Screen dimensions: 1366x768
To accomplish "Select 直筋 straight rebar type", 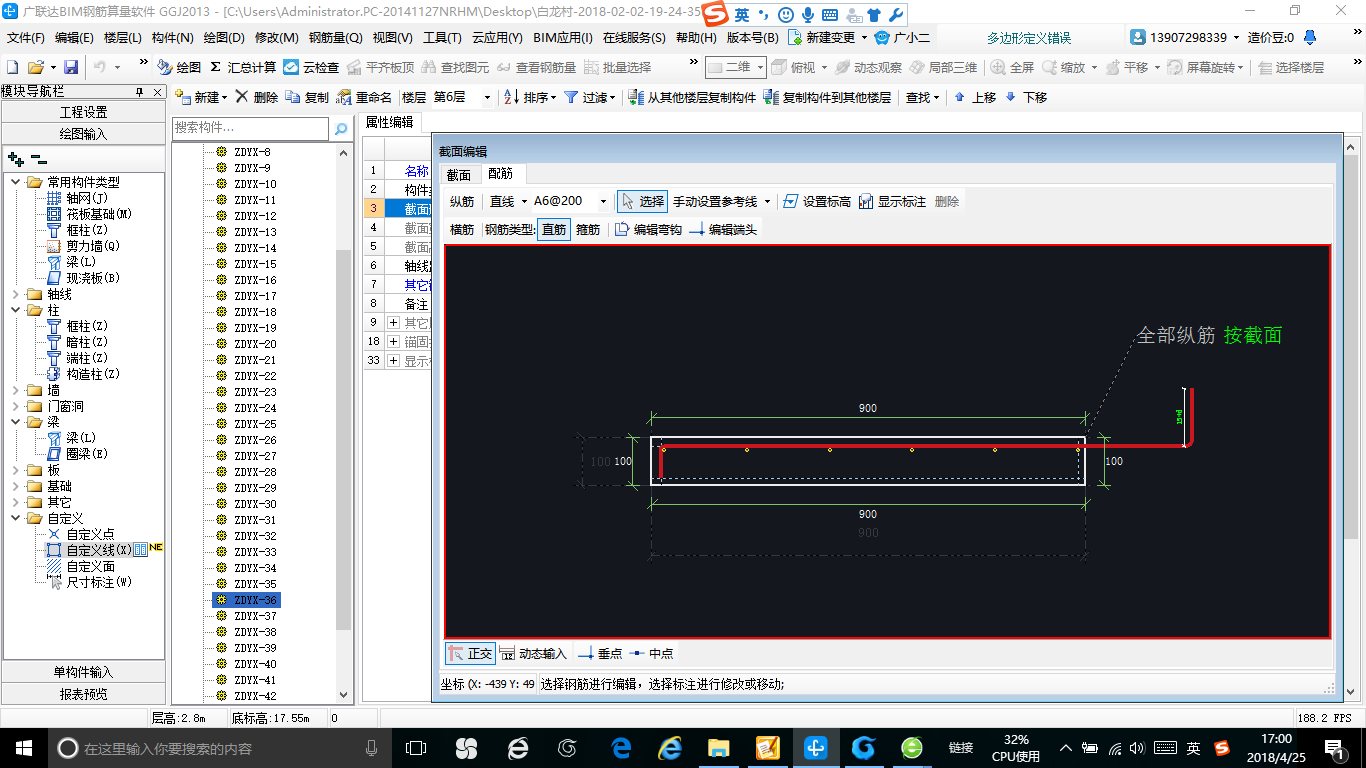I will 554,229.
